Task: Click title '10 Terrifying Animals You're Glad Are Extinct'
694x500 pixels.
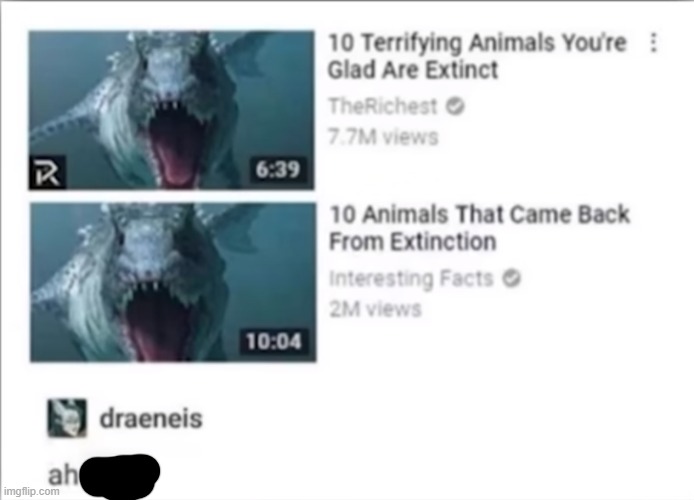Action: tap(477, 56)
